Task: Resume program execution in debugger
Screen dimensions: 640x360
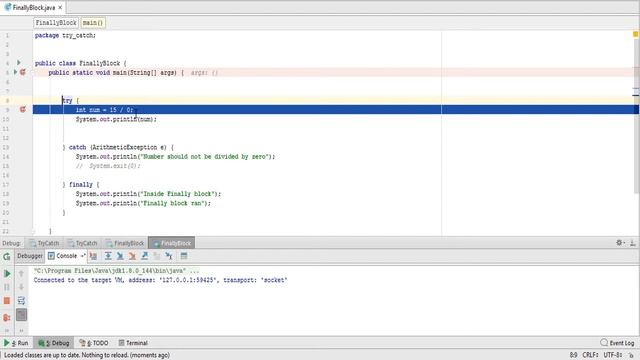Action: point(7,273)
